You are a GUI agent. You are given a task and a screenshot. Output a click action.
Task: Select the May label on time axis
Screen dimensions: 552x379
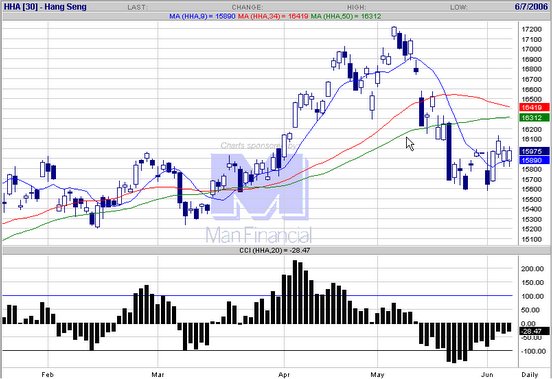[x=377, y=374]
